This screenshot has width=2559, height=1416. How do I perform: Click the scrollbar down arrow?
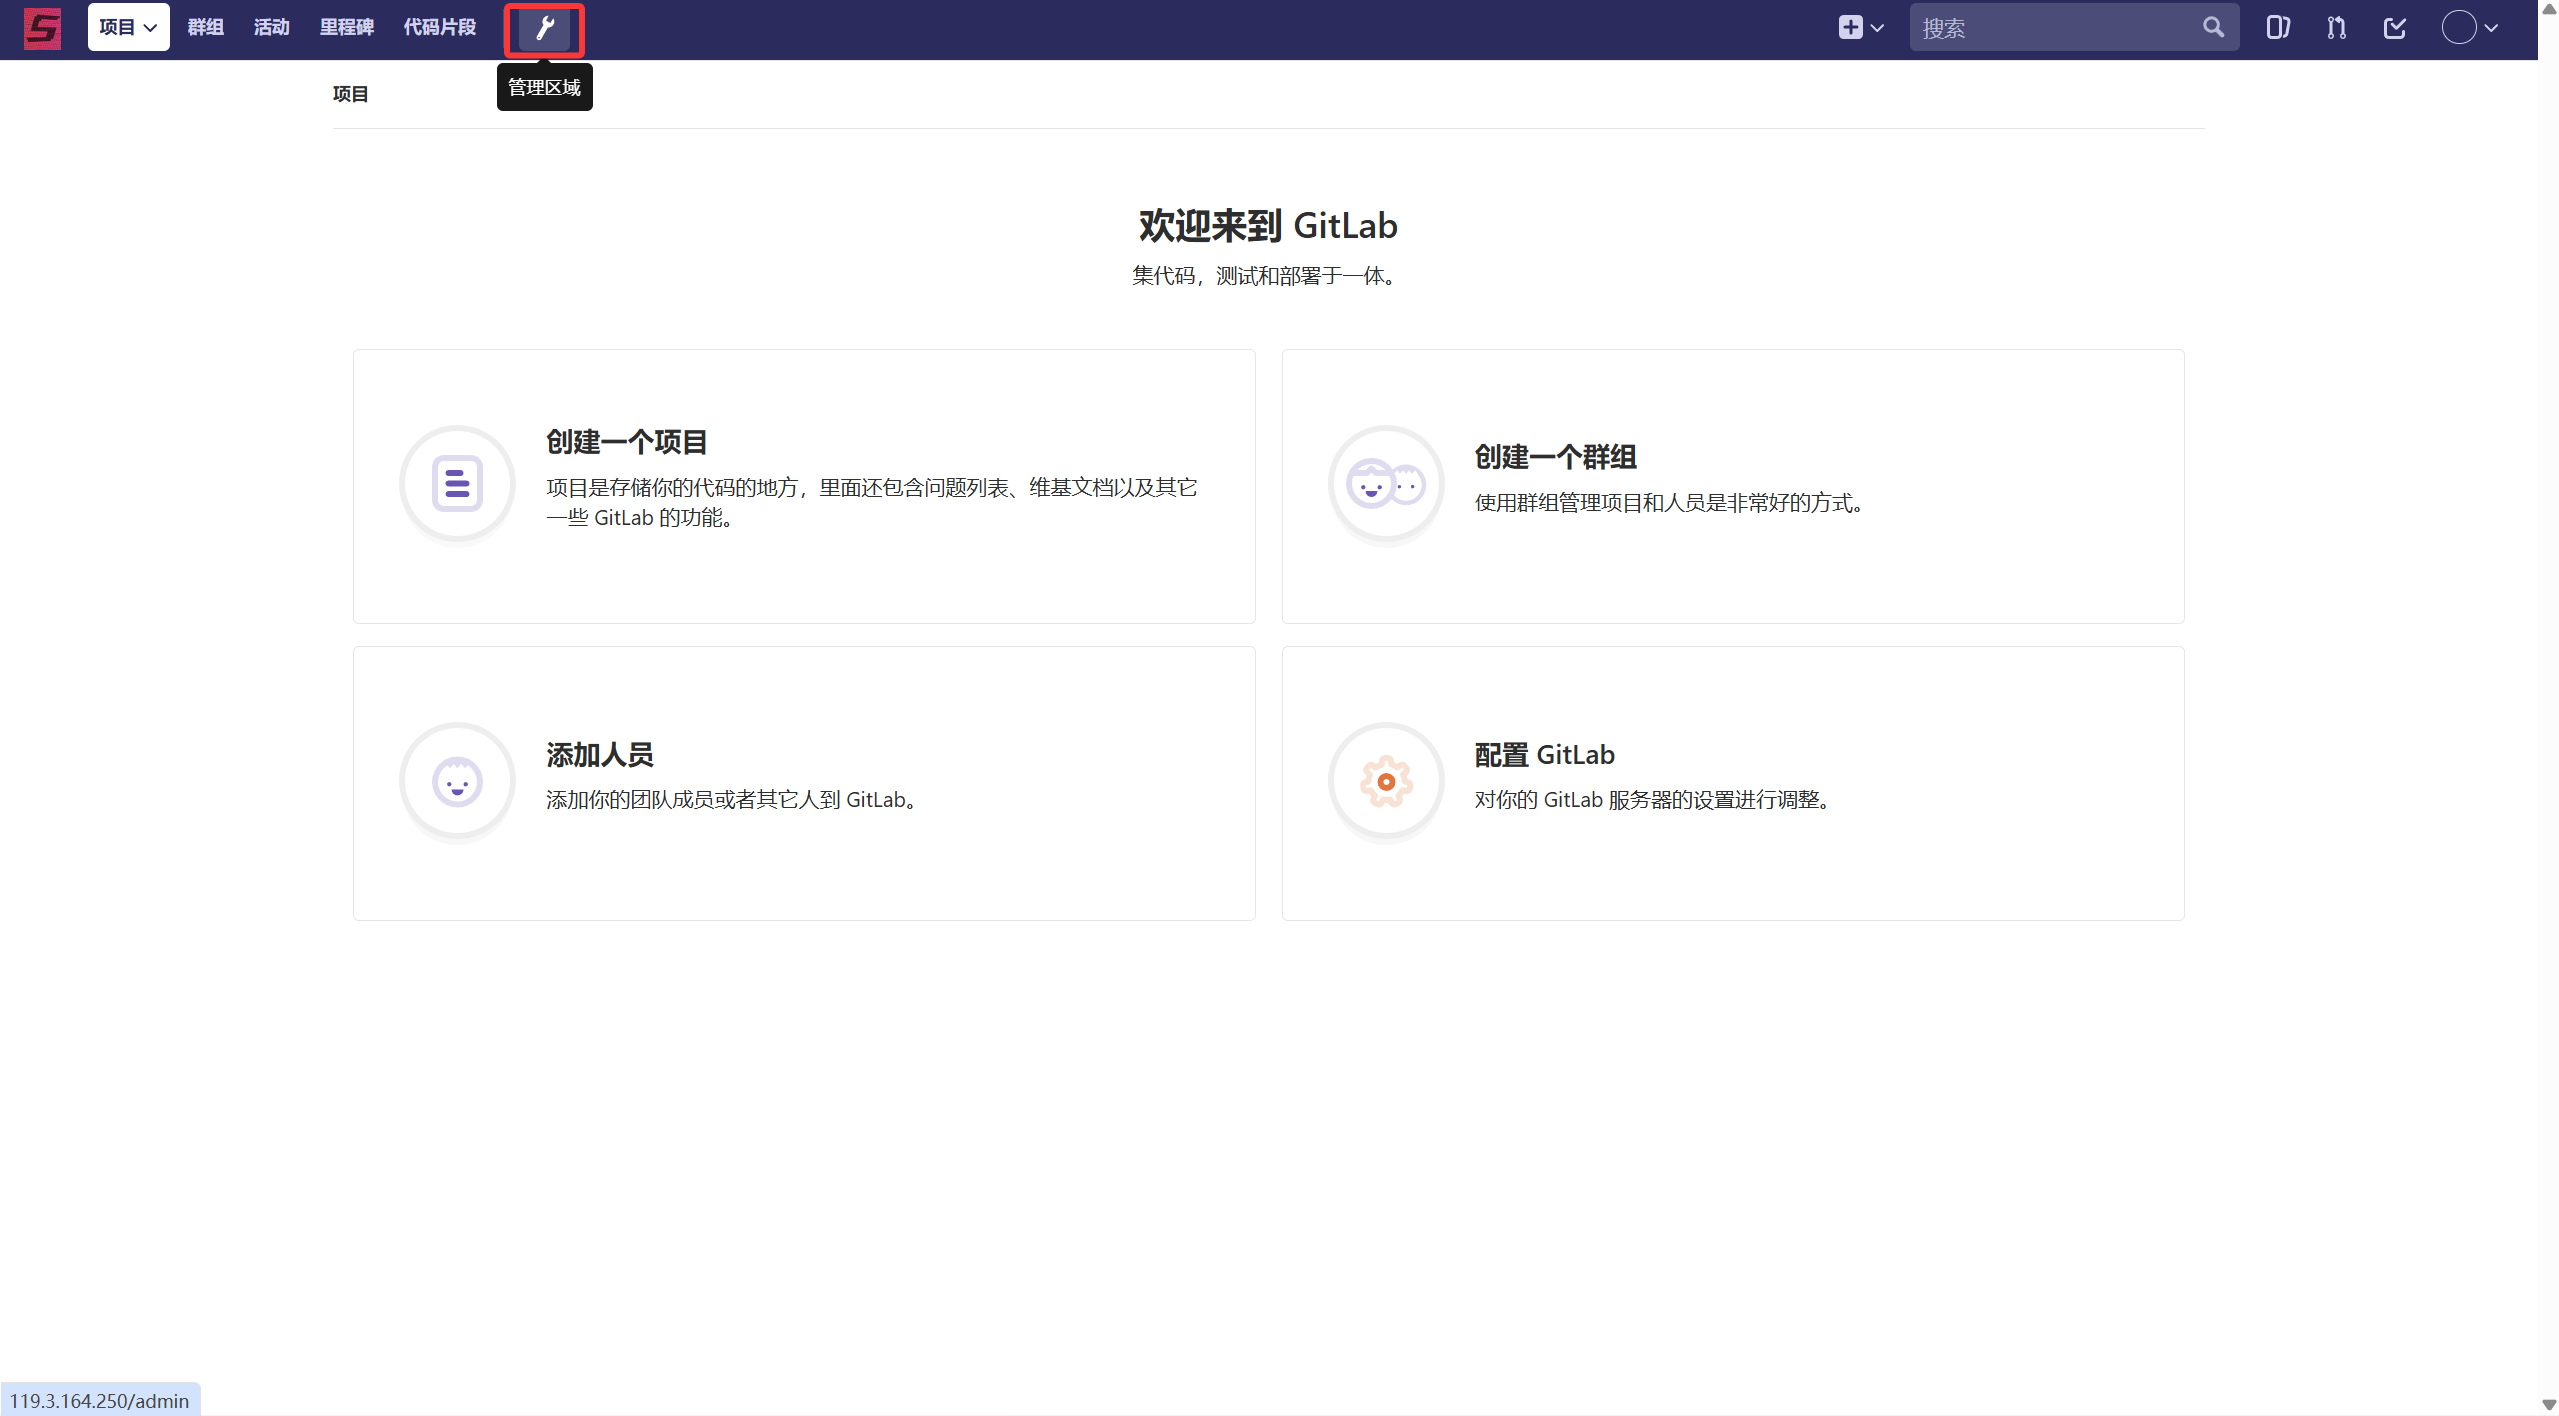[x=2548, y=1405]
